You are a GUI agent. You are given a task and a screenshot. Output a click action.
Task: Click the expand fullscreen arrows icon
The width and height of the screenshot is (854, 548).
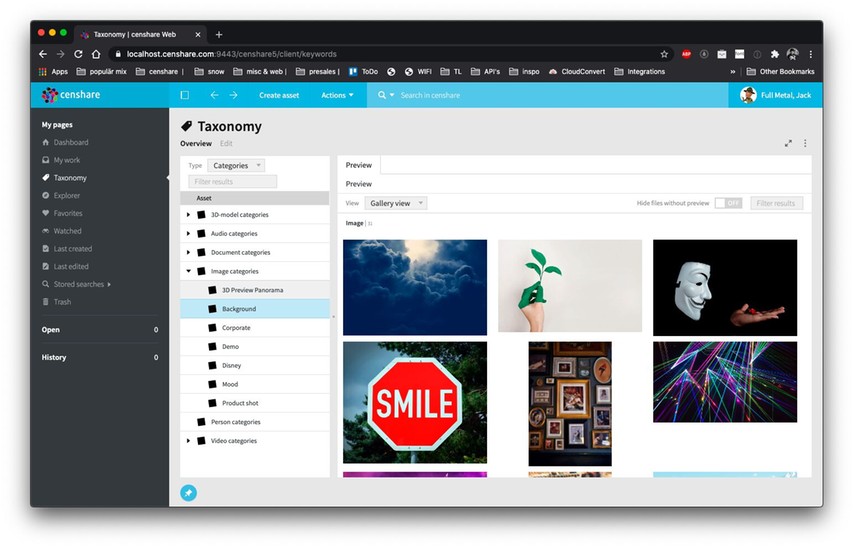tap(788, 143)
